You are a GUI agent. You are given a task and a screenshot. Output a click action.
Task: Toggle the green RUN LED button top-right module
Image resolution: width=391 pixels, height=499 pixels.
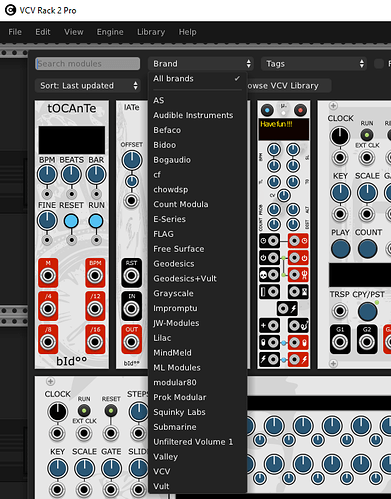367,135
